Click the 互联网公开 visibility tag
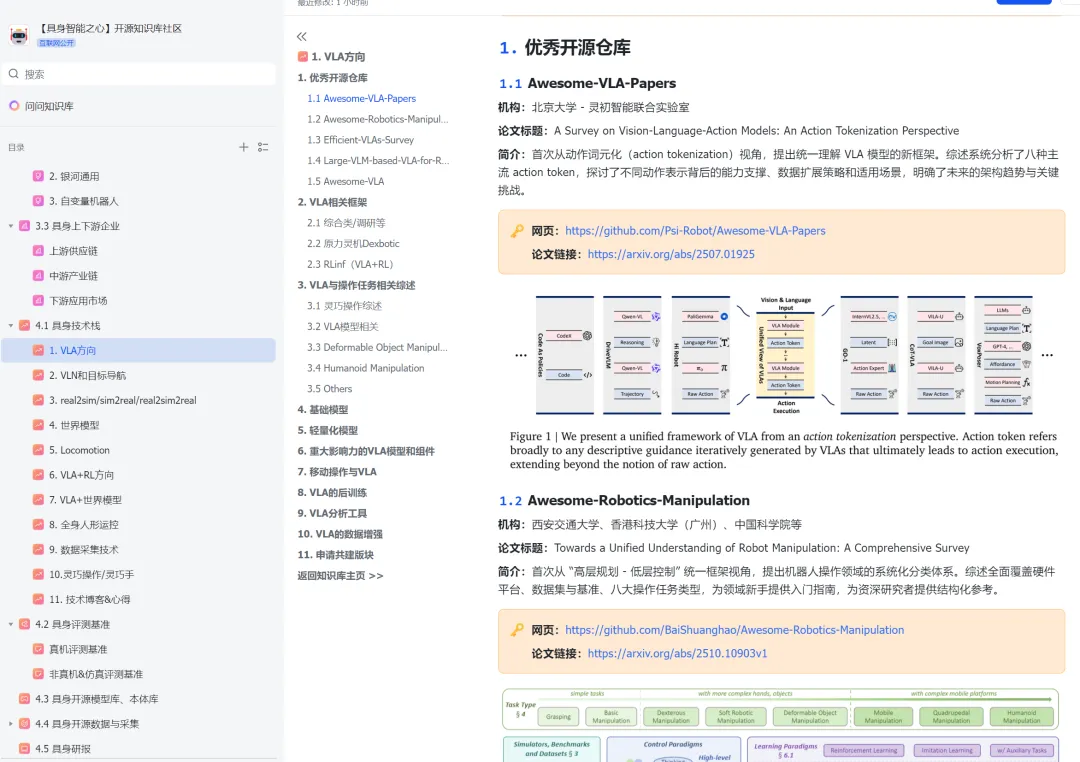The image size is (1080, 762). coord(56,43)
